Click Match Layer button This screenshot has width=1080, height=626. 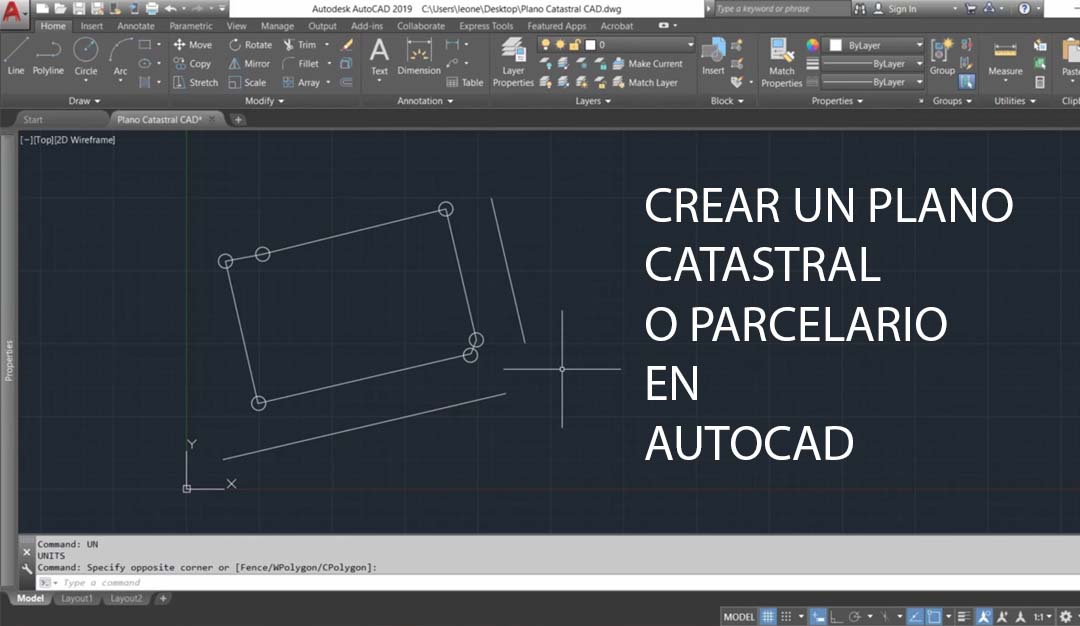click(x=645, y=82)
